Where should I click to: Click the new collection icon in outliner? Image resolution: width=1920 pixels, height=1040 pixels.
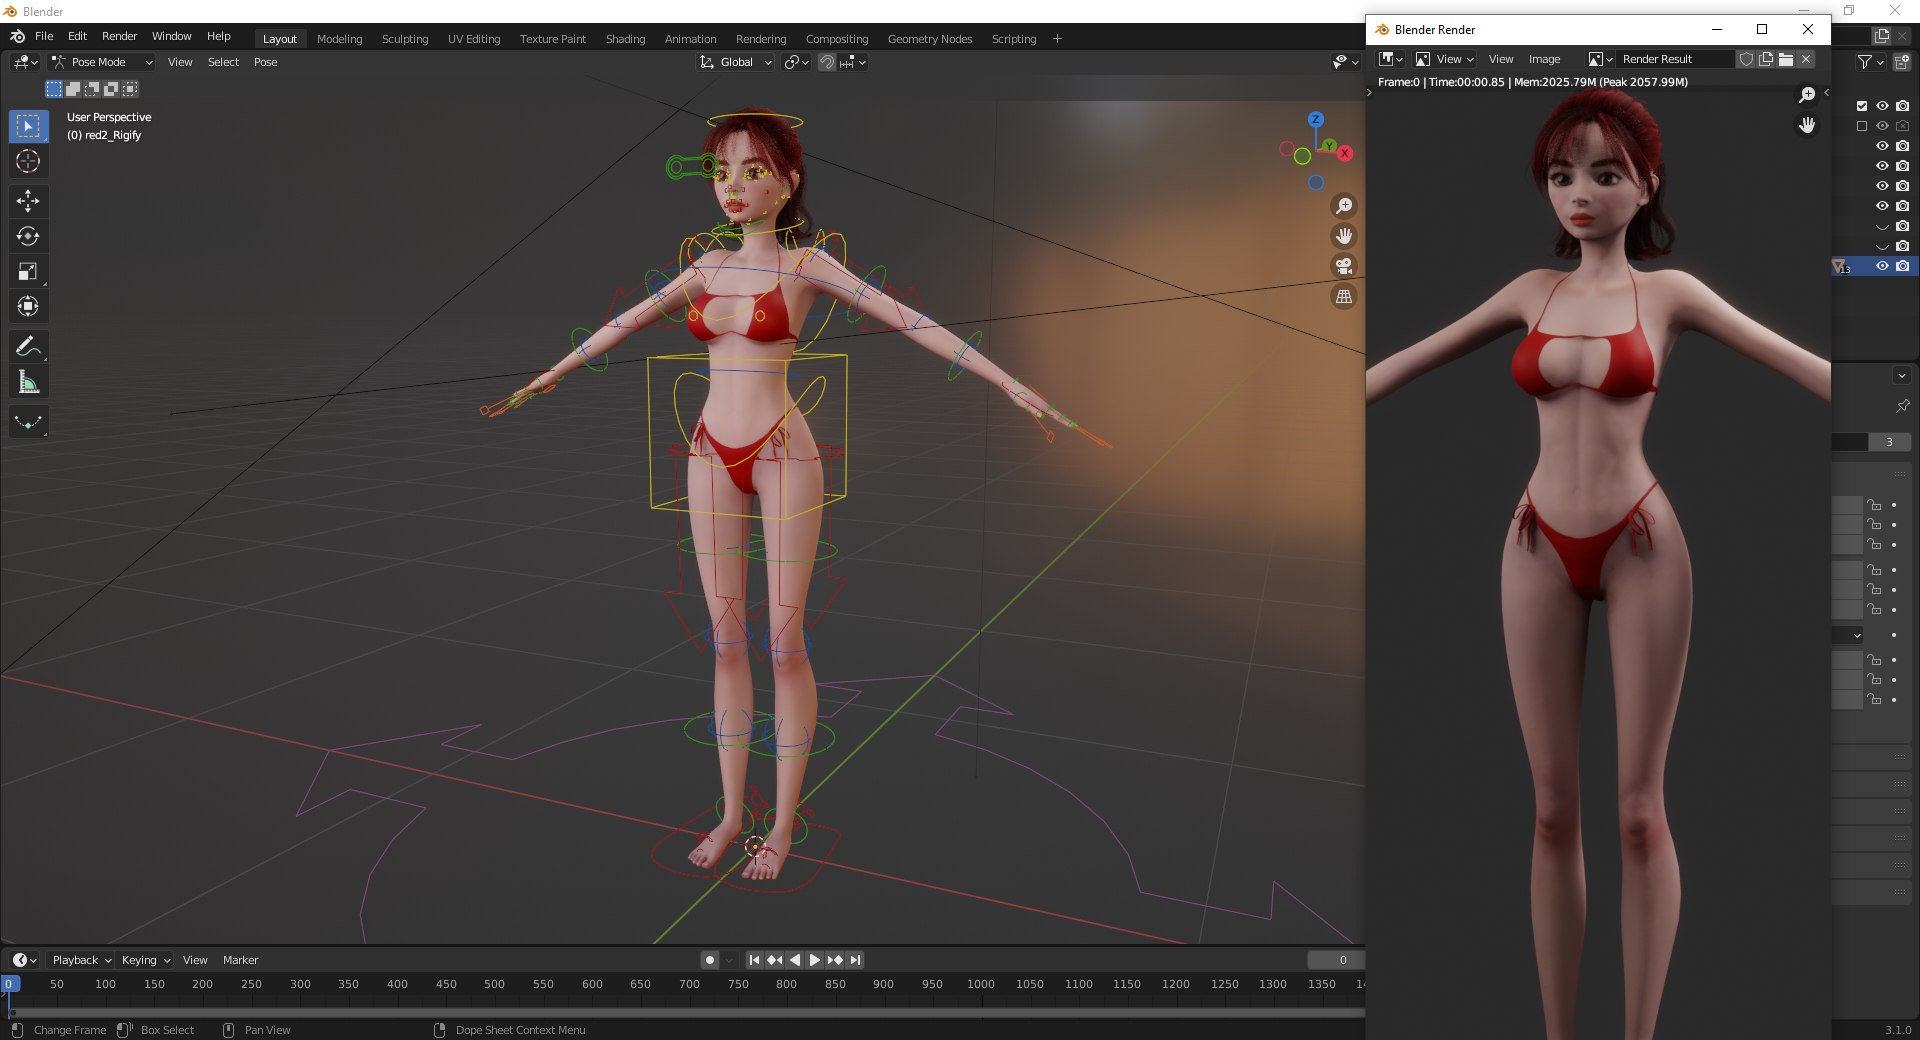[1902, 62]
